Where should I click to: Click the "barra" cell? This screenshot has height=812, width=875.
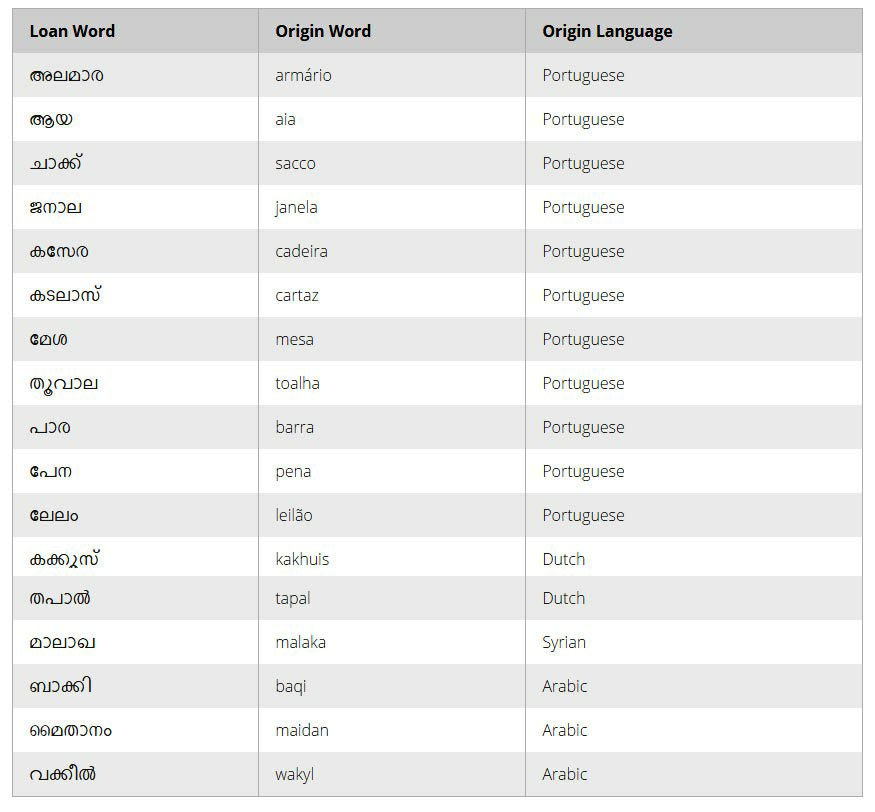(x=294, y=427)
